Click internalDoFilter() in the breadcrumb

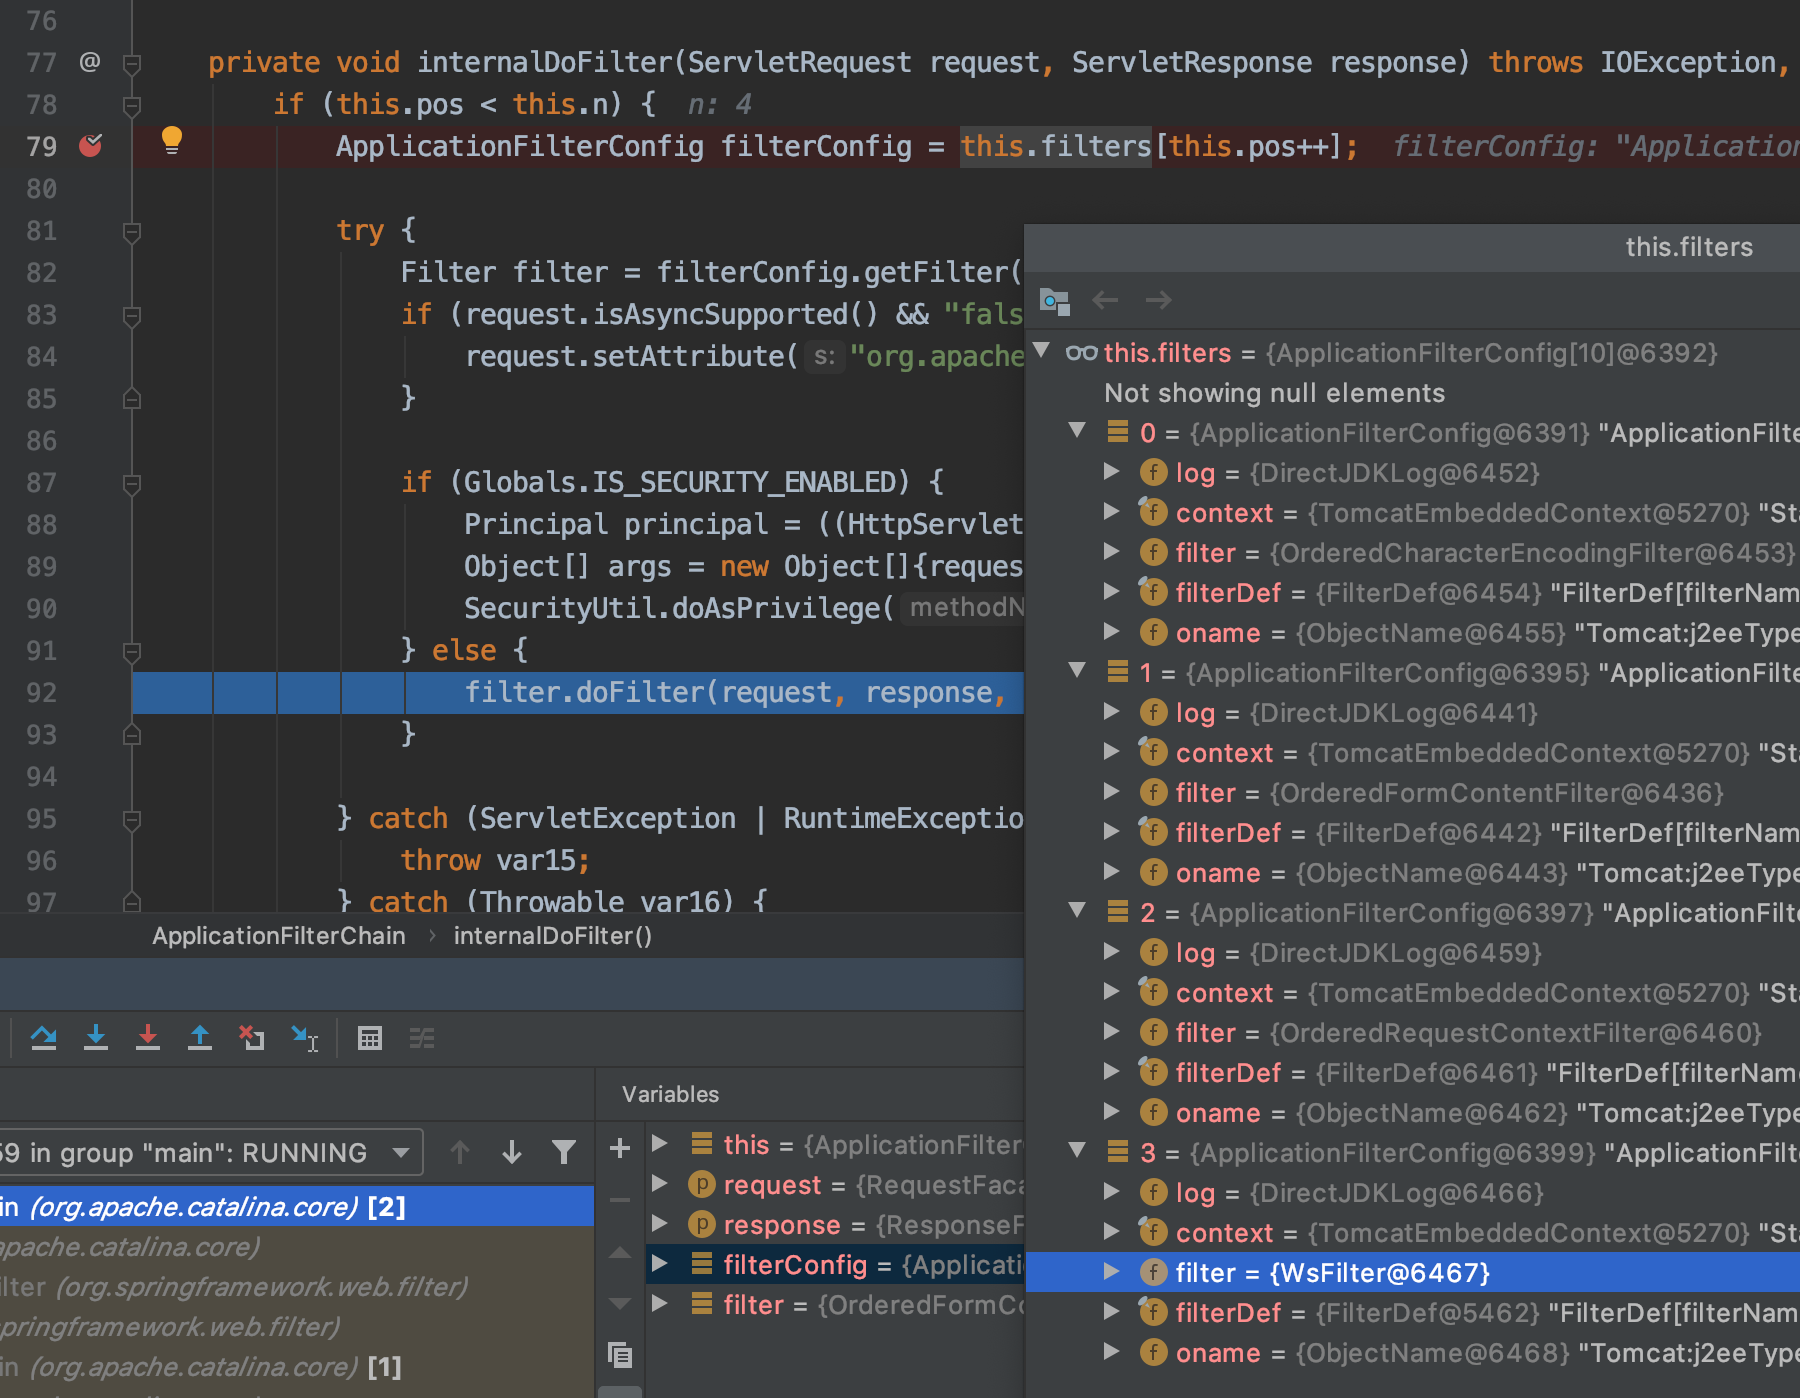(x=553, y=936)
